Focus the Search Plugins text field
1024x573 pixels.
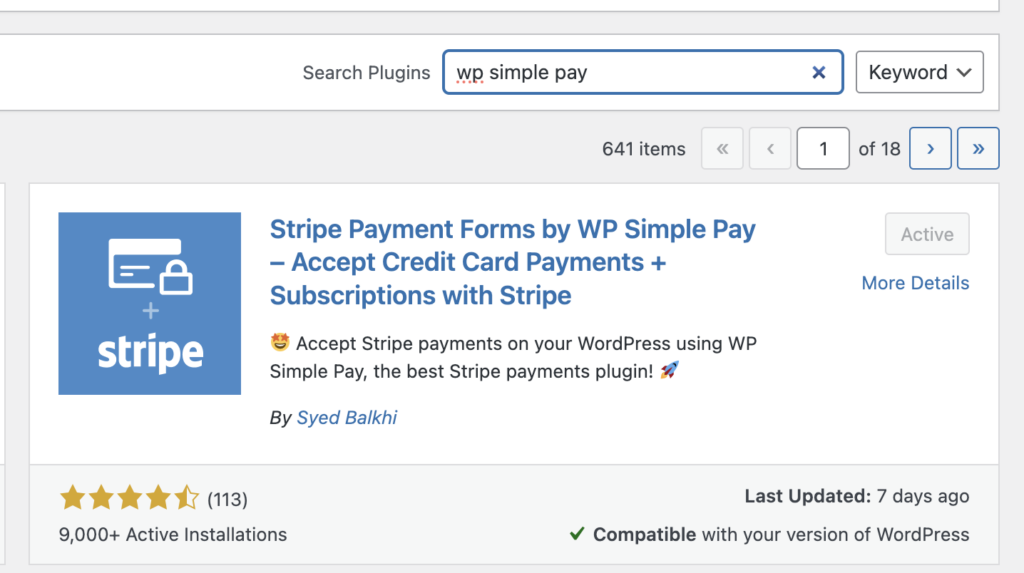pyautogui.click(x=630, y=72)
